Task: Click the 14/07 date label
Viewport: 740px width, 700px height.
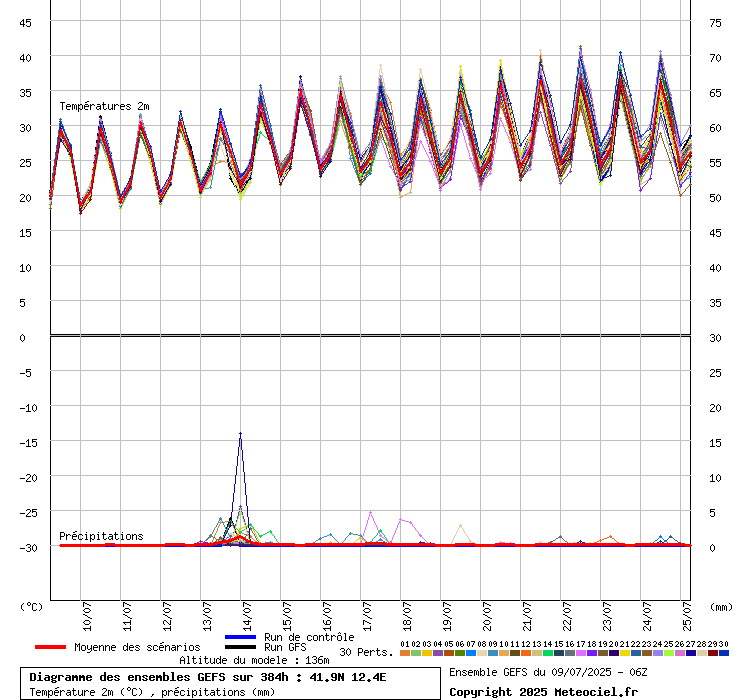Action: [x=247, y=616]
